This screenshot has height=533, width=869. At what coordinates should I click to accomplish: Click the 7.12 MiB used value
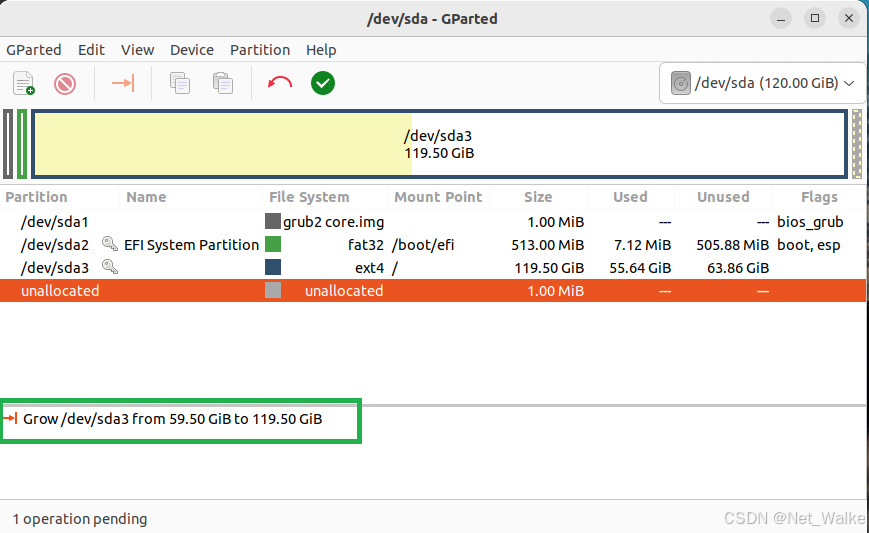point(642,244)
